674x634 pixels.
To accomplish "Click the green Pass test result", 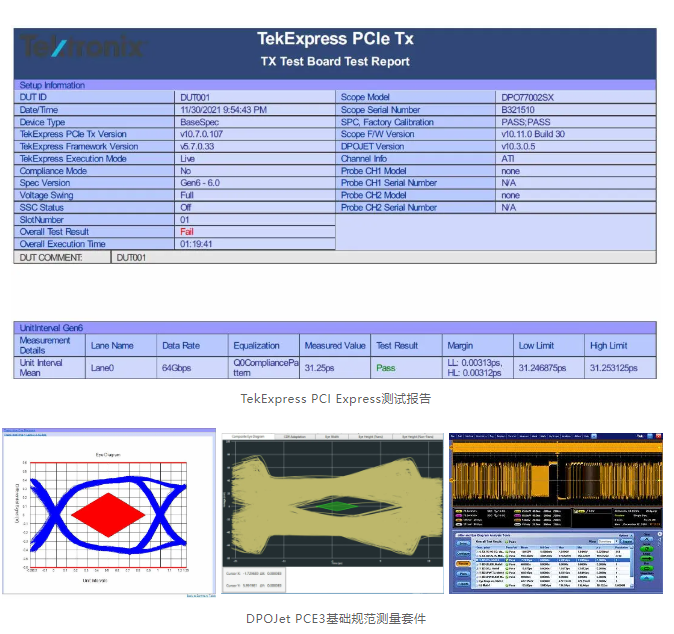I will 385,368.
